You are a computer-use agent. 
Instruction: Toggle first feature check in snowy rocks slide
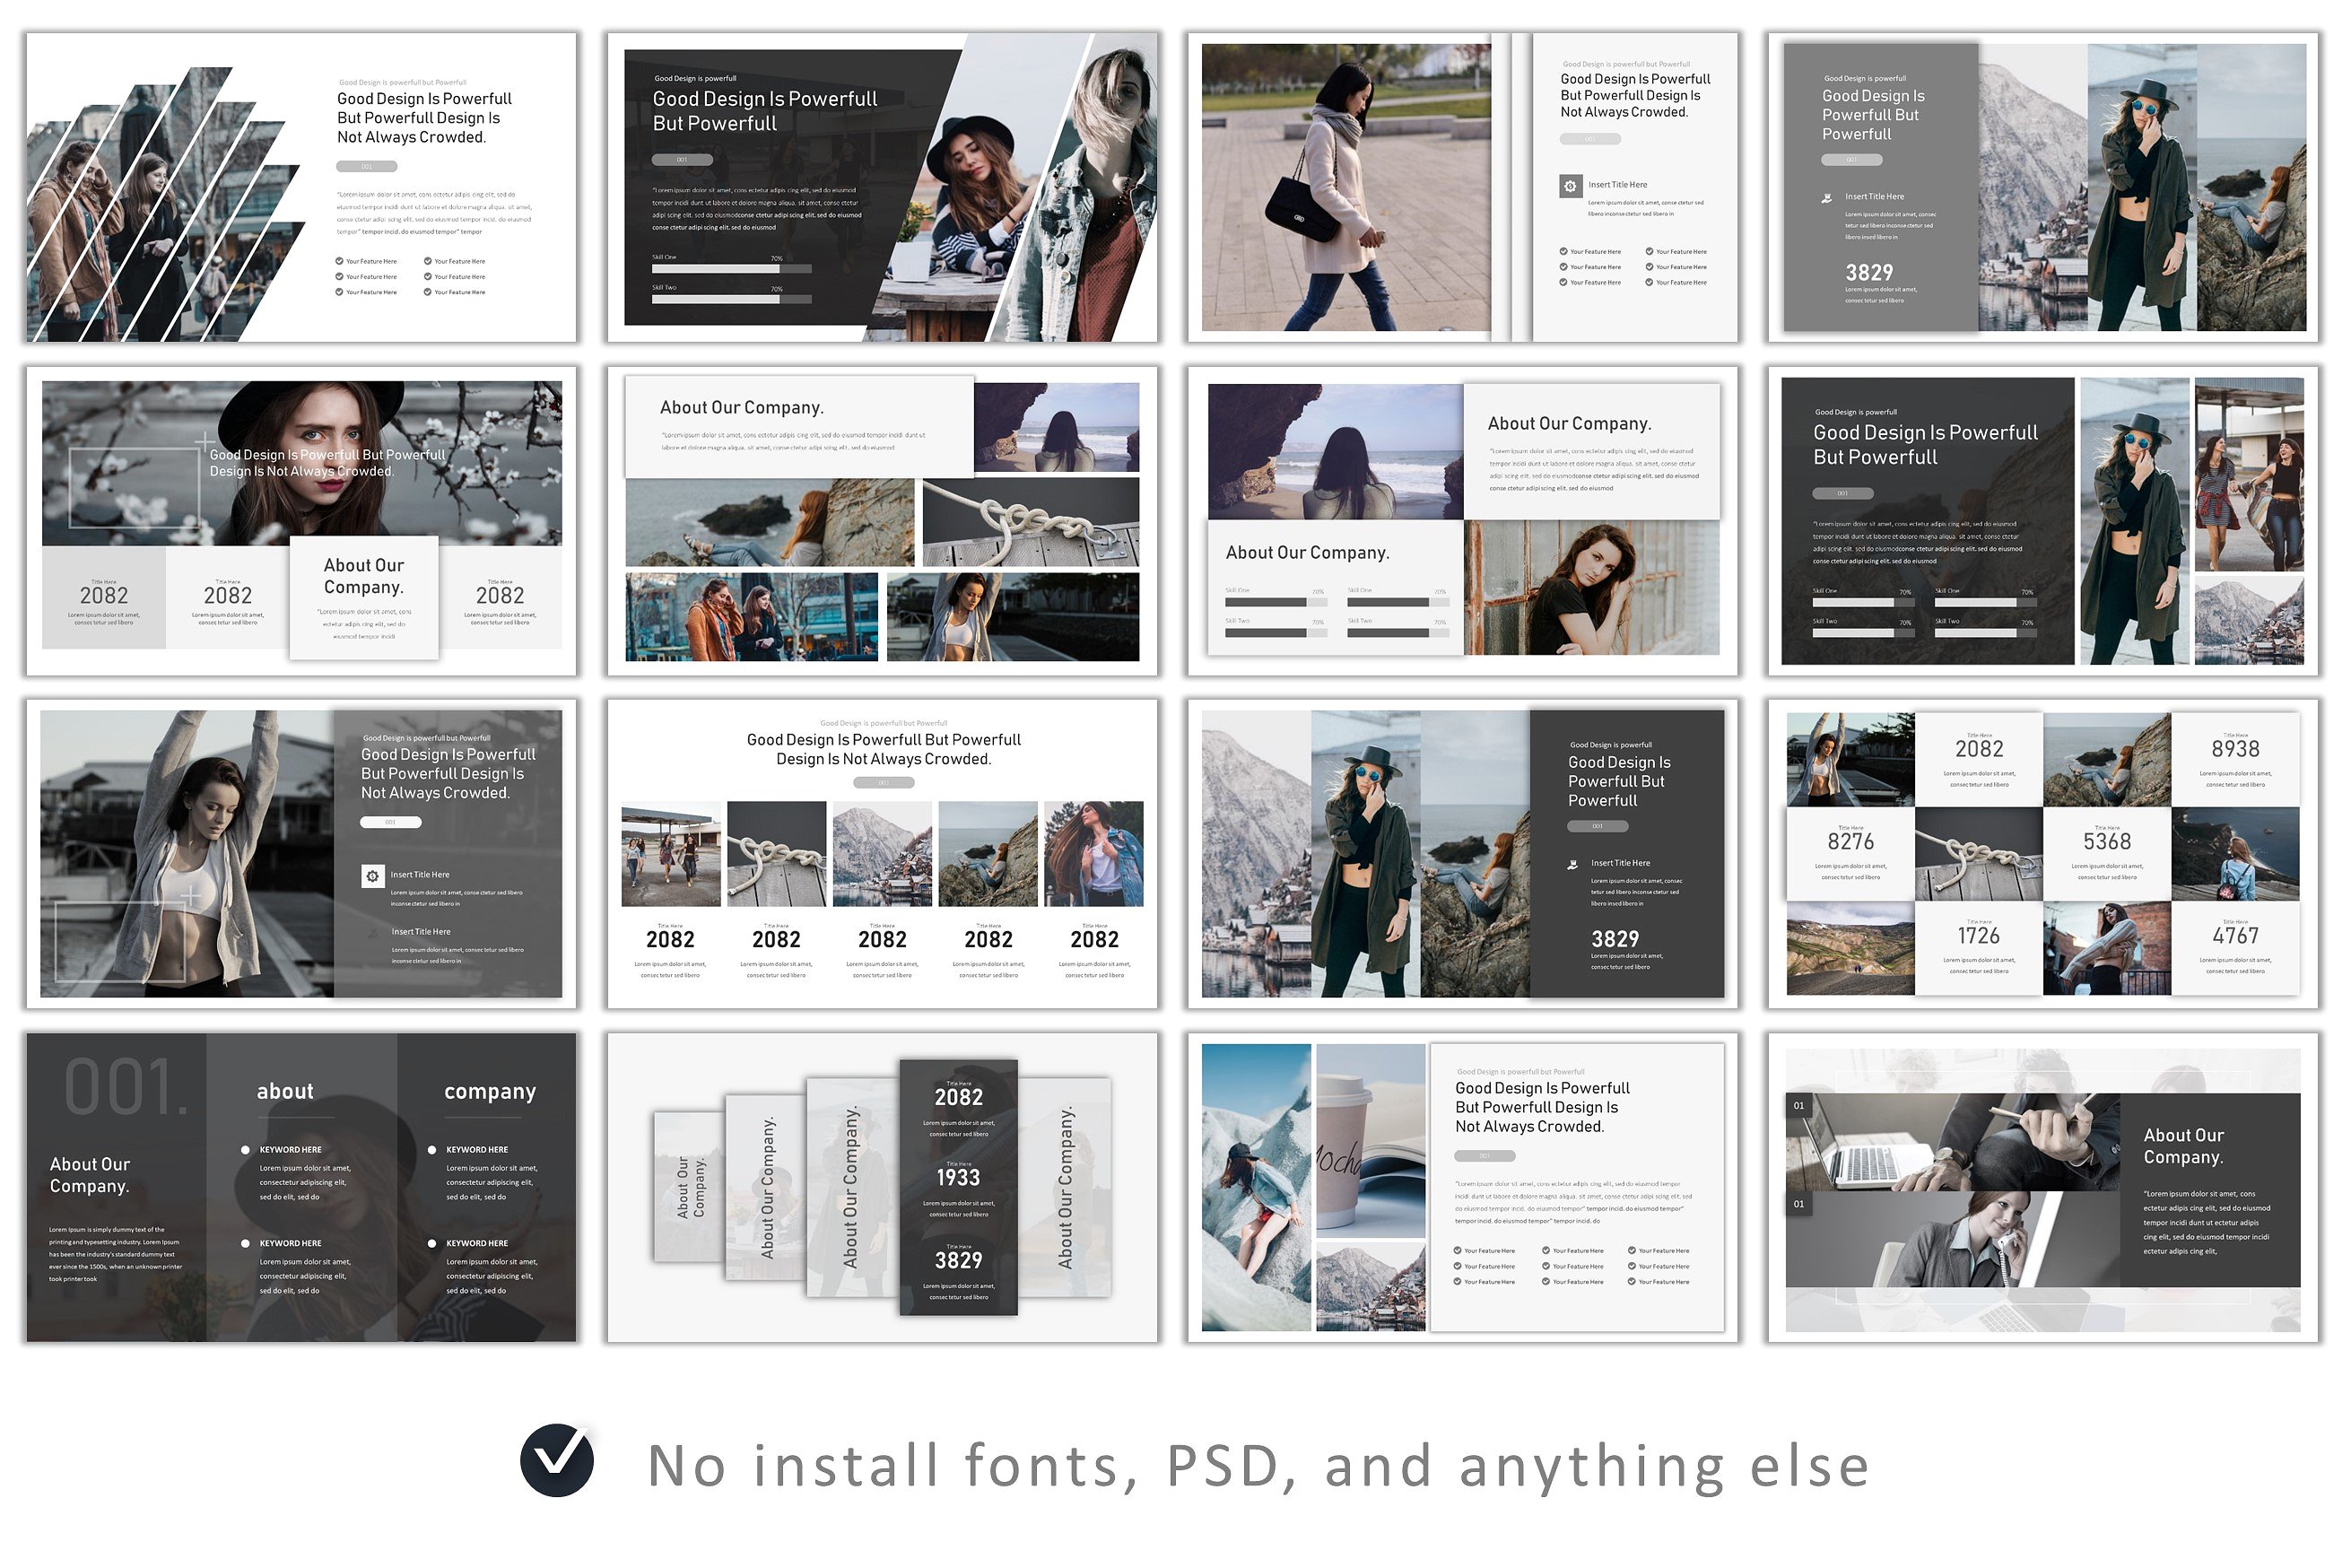[1457, 1251]
